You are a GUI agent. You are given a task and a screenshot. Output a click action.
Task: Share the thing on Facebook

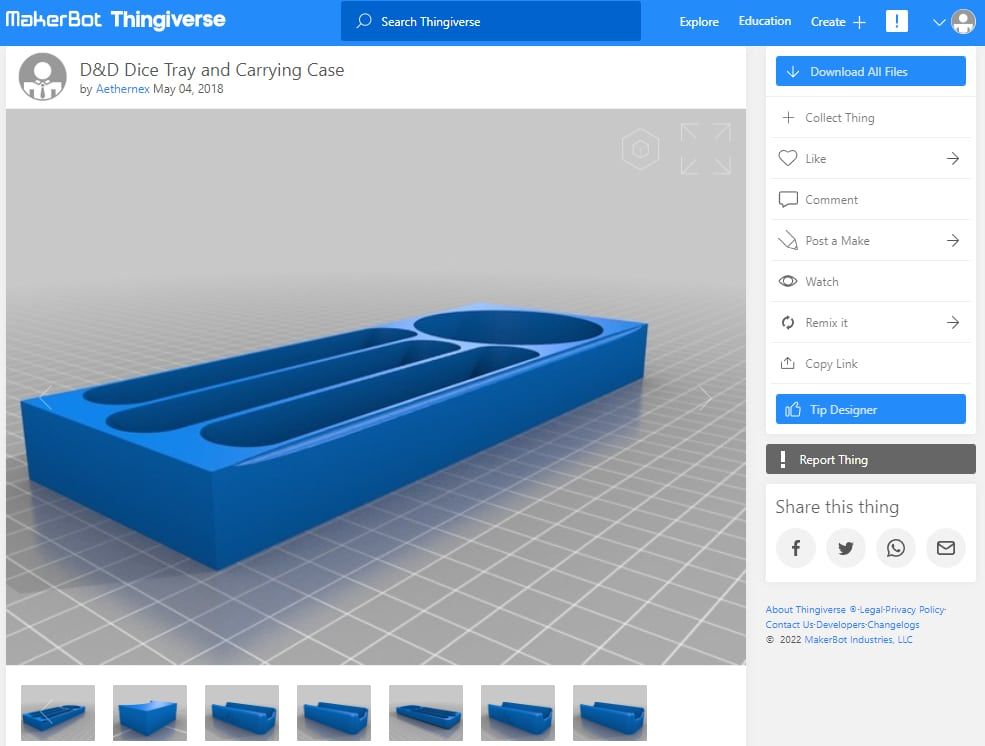pos(796,548)
